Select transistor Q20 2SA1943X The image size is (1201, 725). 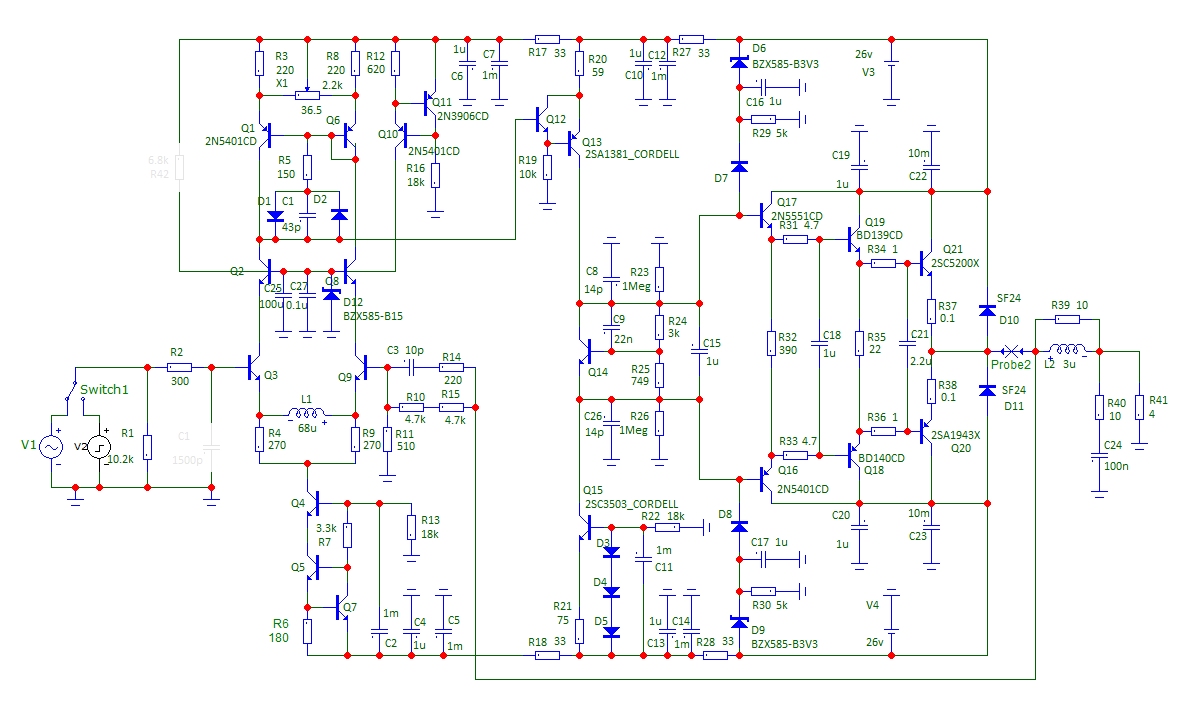tap(925, 432)
